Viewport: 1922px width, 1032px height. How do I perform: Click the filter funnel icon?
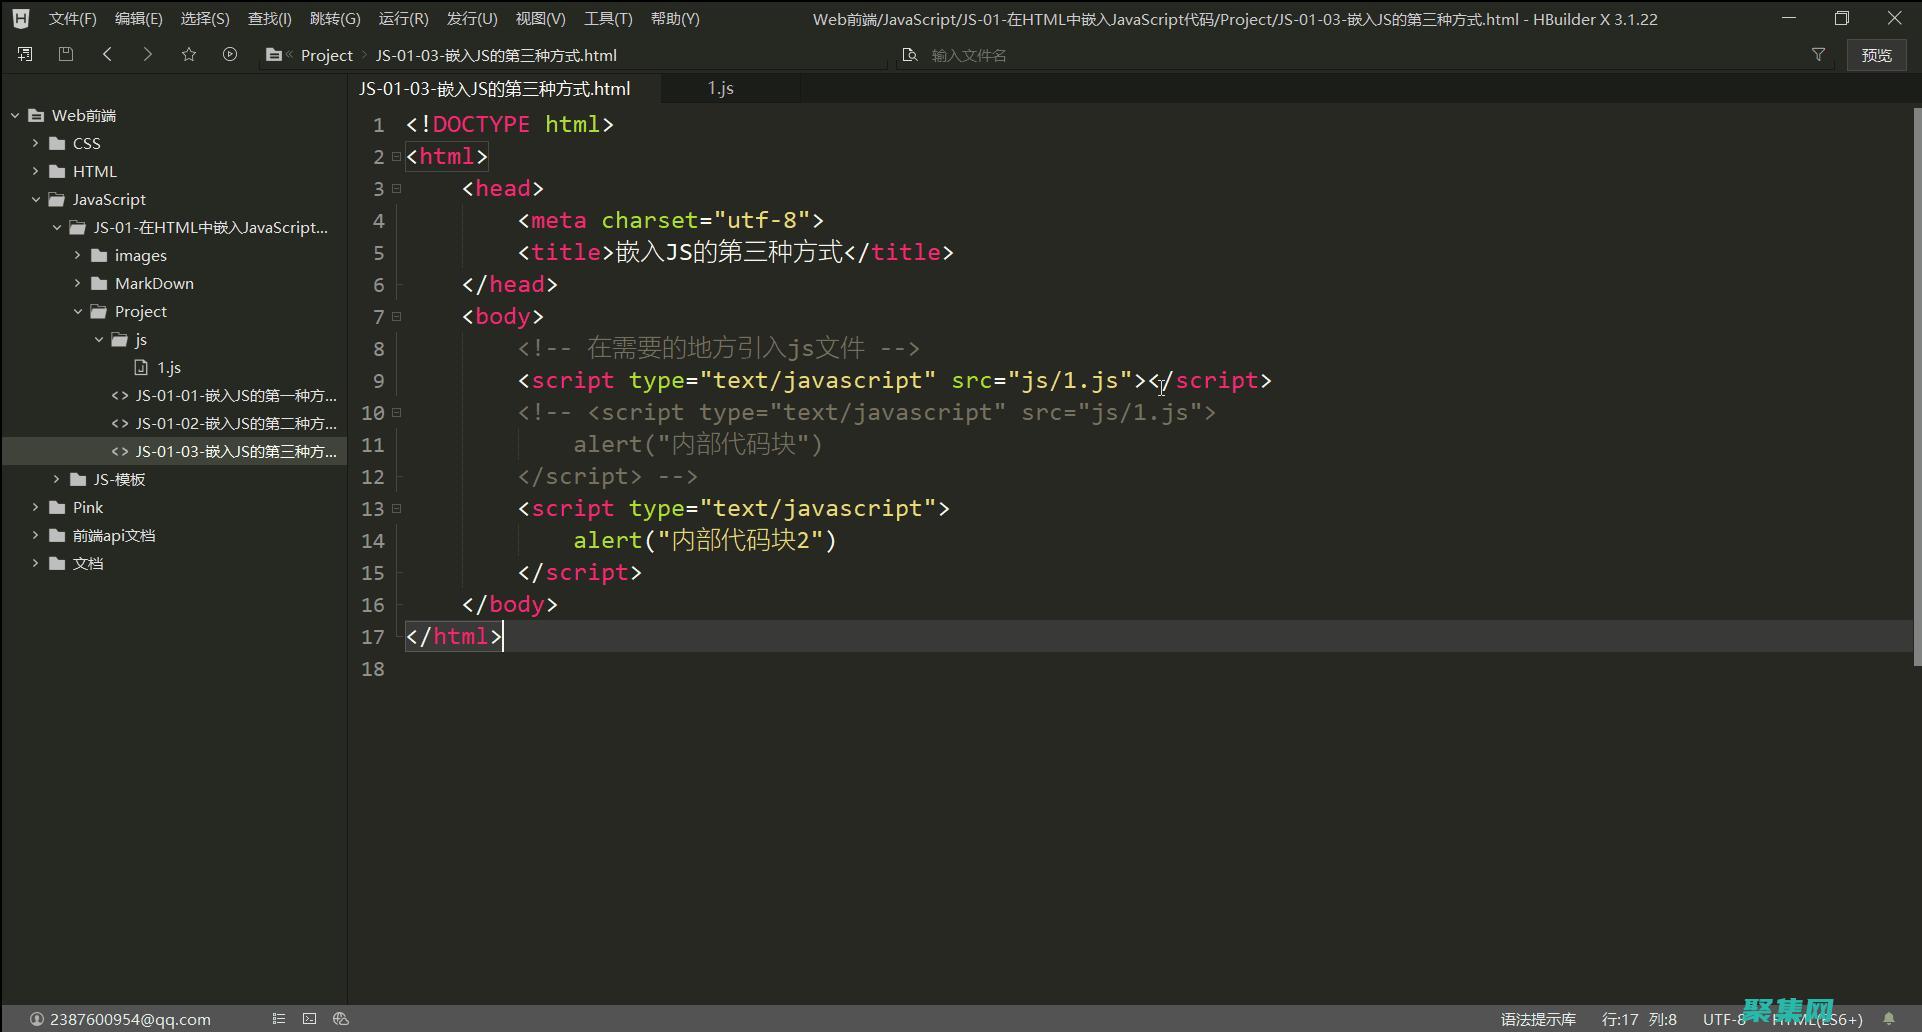[x=1818, y=55]
